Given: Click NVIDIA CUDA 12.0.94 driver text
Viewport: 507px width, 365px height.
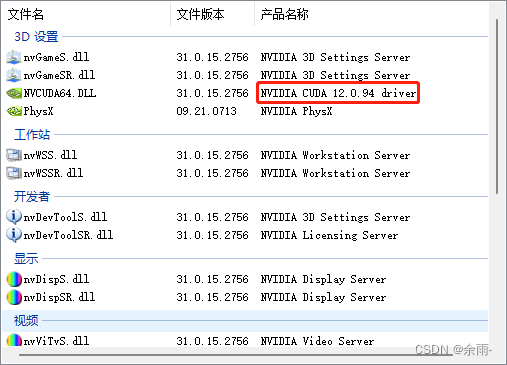Looking at the screenshot, I should [338, 93].
